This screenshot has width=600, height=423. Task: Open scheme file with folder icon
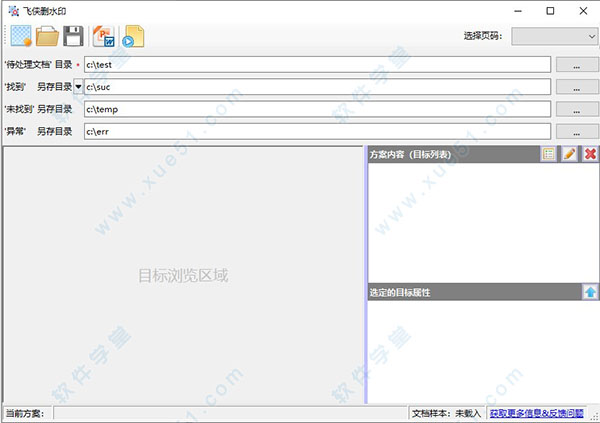click(47, 36)
